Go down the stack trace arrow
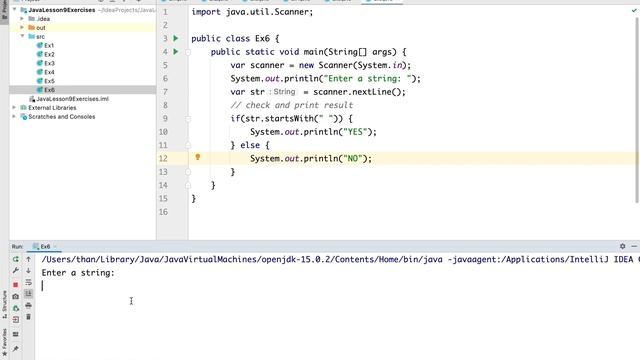Screen dimensions: 640x360 [29, 270]
